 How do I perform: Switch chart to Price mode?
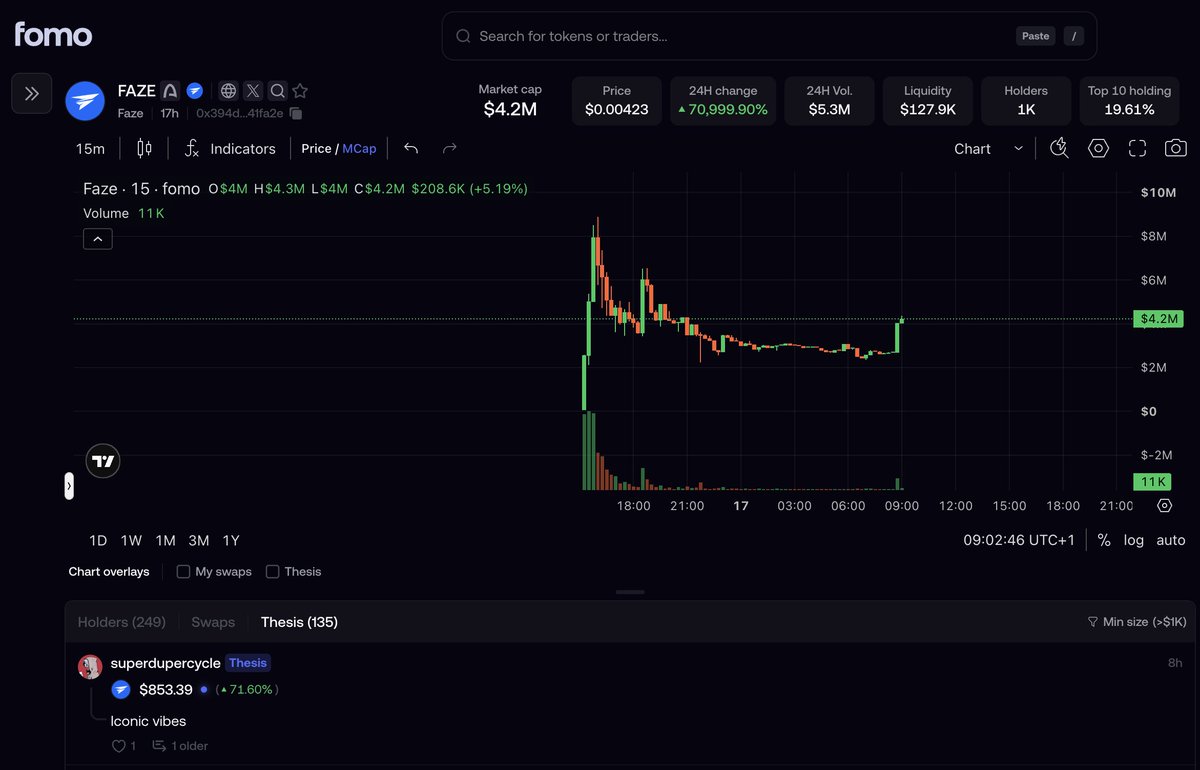click(316, 149)
